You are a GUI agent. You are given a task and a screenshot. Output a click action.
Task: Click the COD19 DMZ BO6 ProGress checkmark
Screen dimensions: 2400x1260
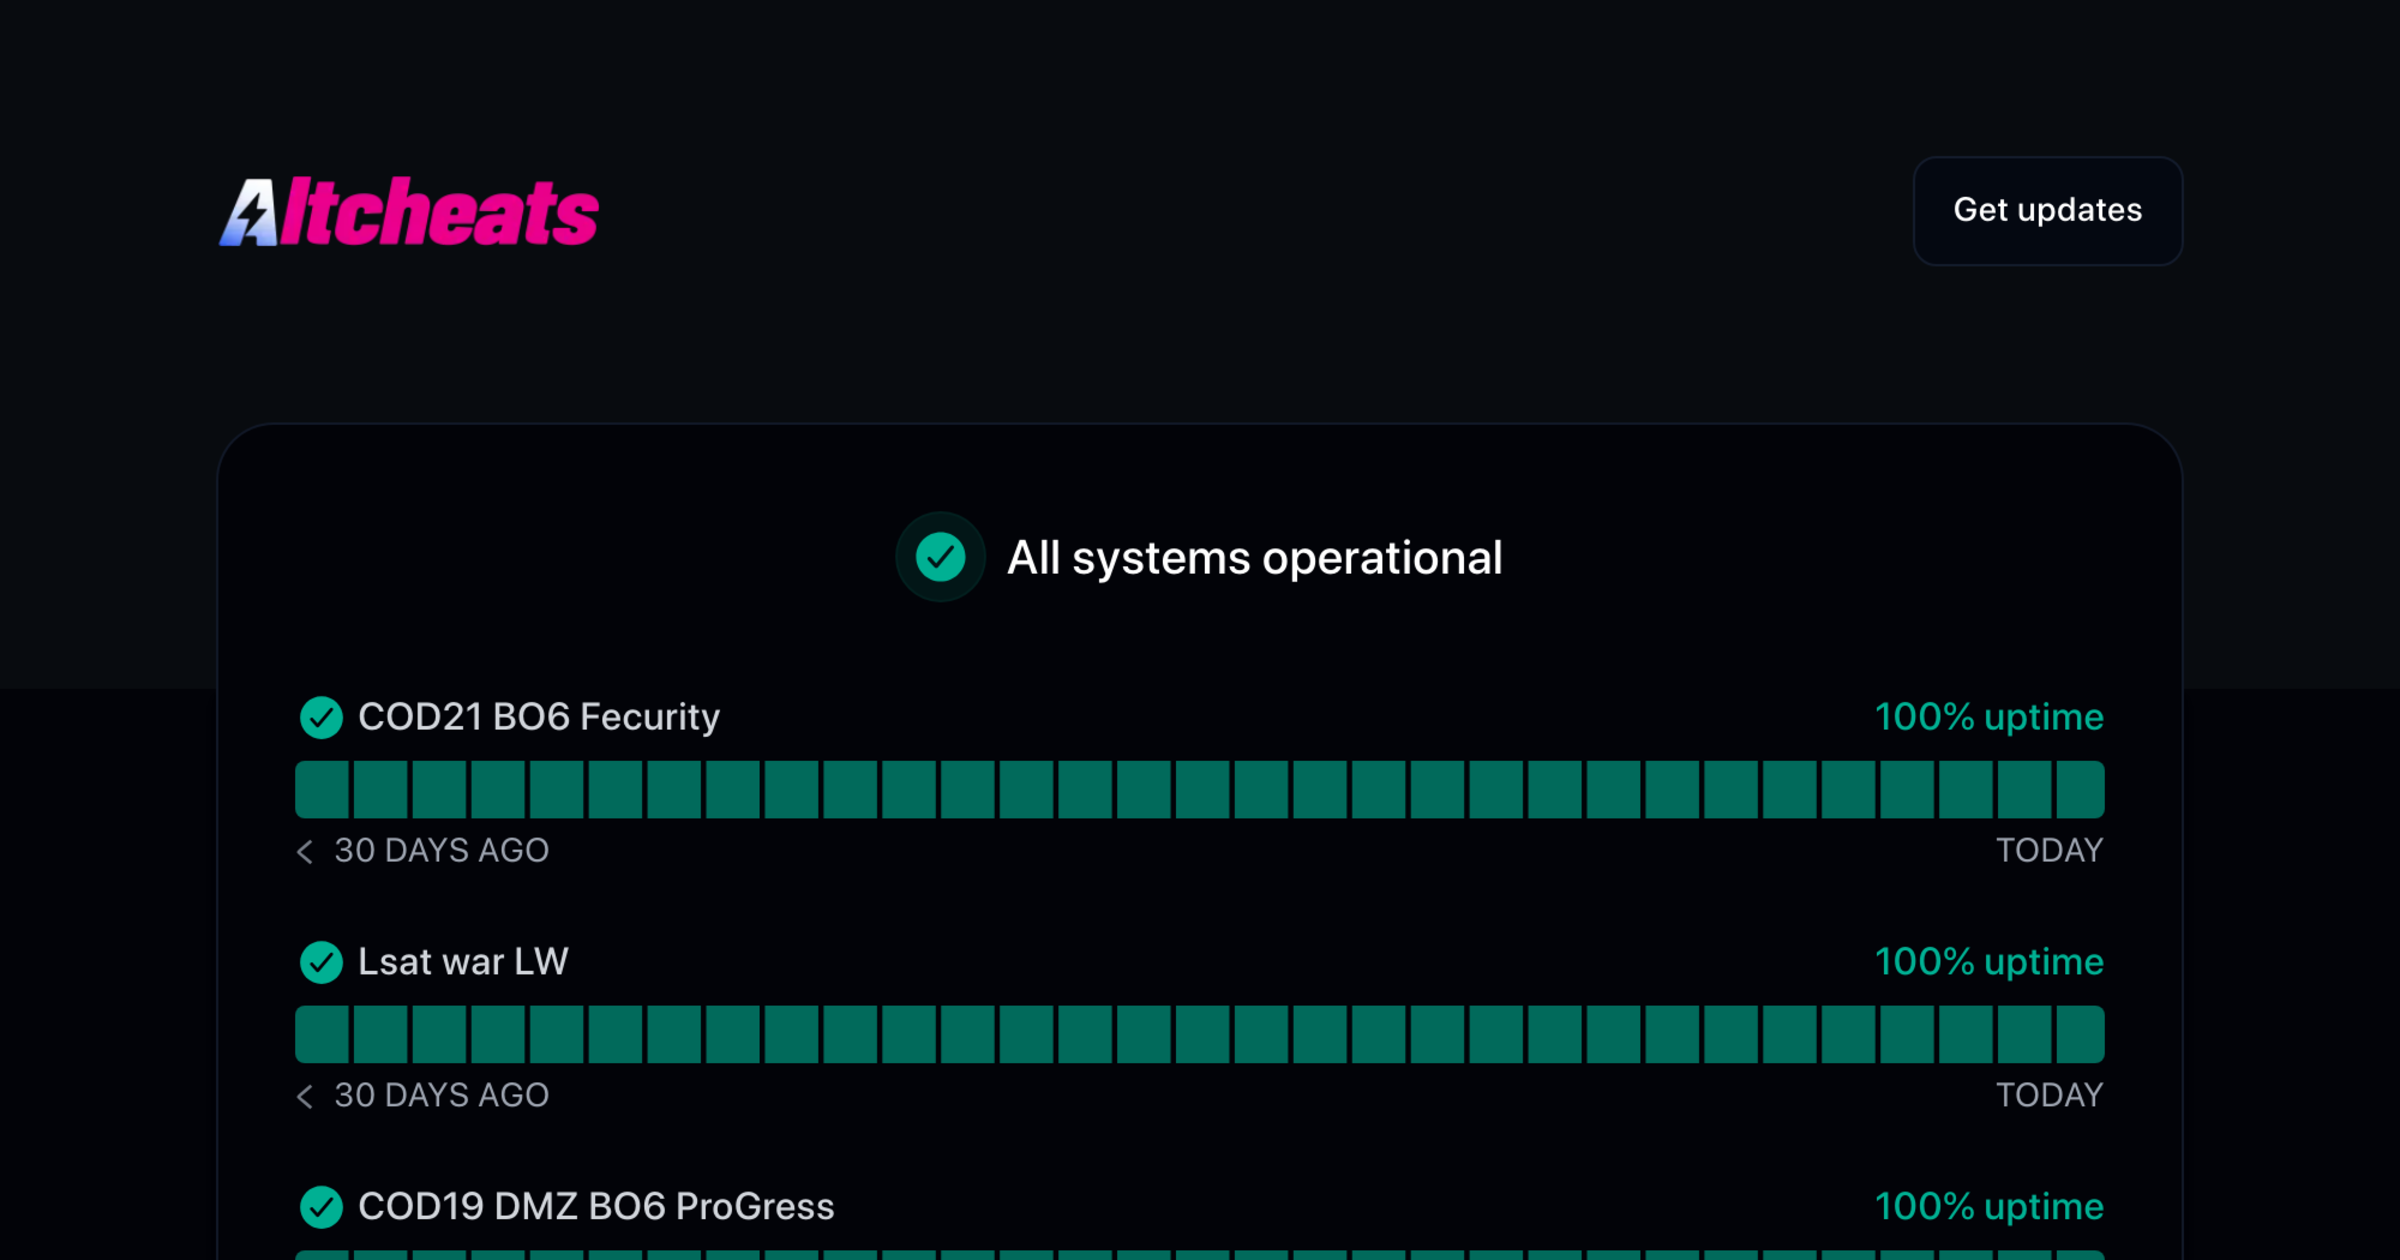[x=321, y=1207]
